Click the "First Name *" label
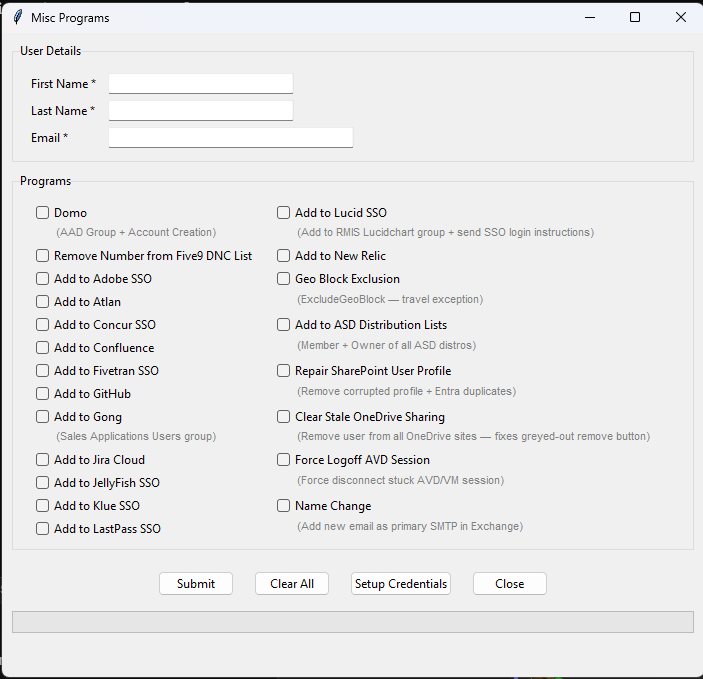The image size is (703, 679). (63, 84)
